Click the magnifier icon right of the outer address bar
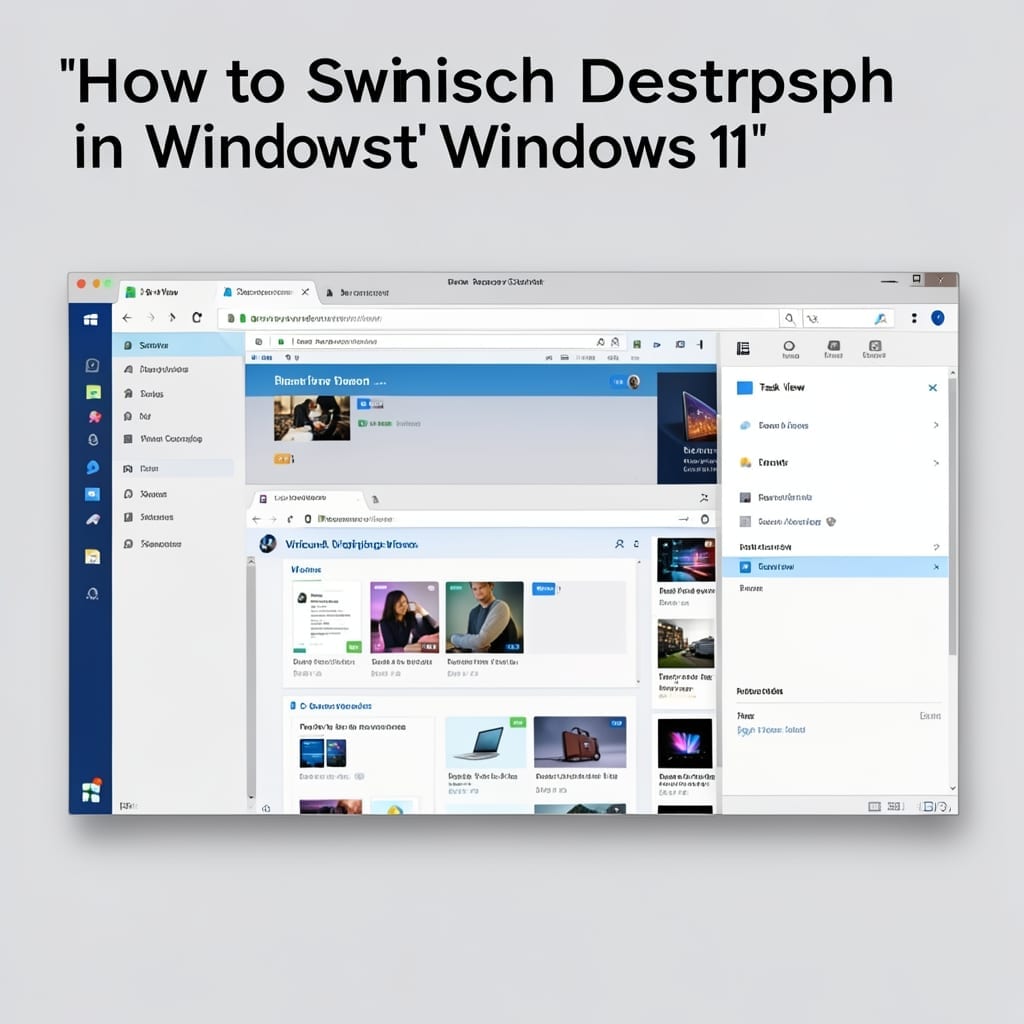Screen dimensions: 1024x1024 click(790, 319)
